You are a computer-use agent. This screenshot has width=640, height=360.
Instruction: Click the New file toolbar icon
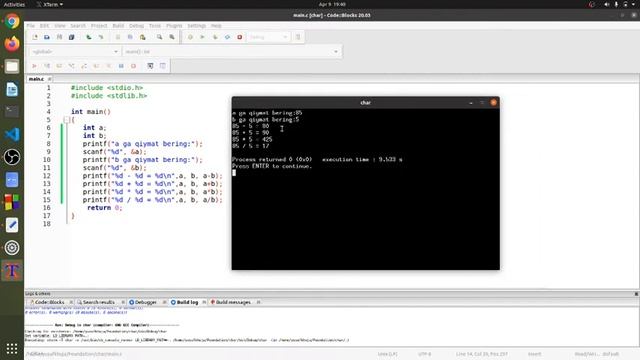click(35, 37)
